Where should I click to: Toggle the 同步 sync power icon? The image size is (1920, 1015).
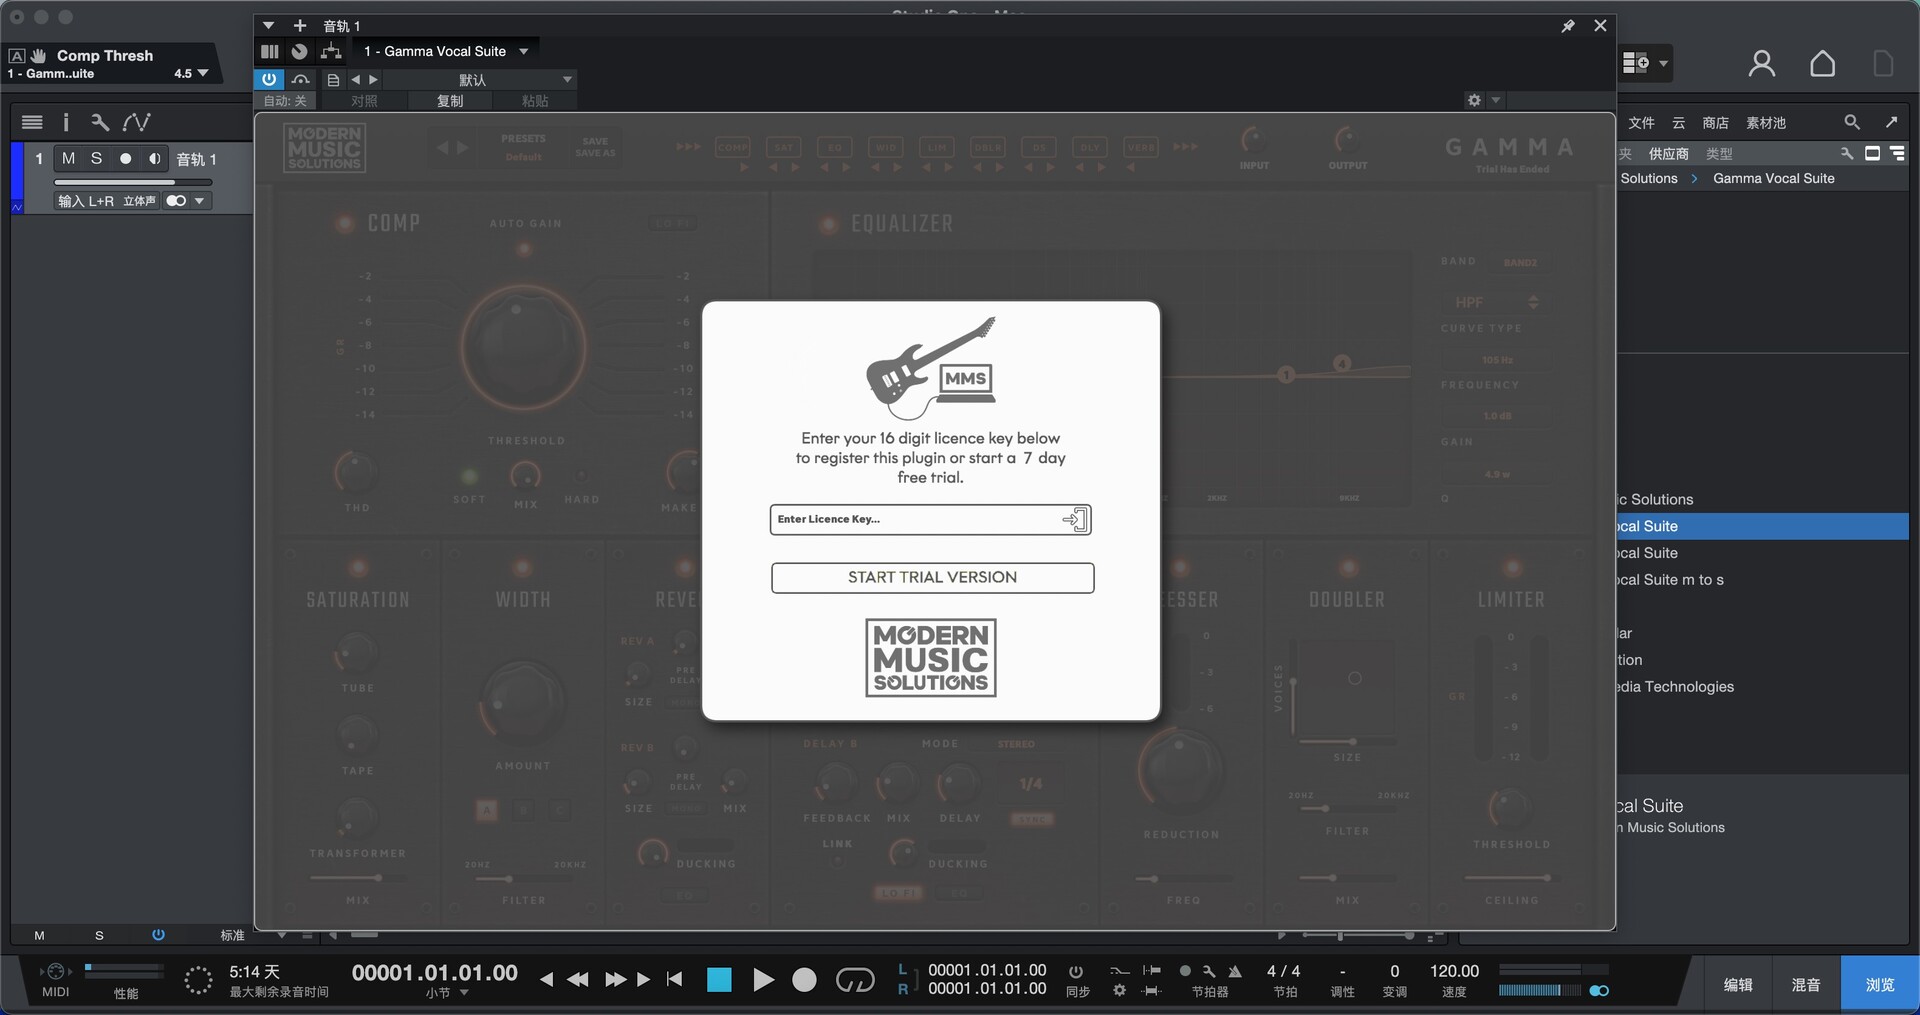coord(1076,971)
